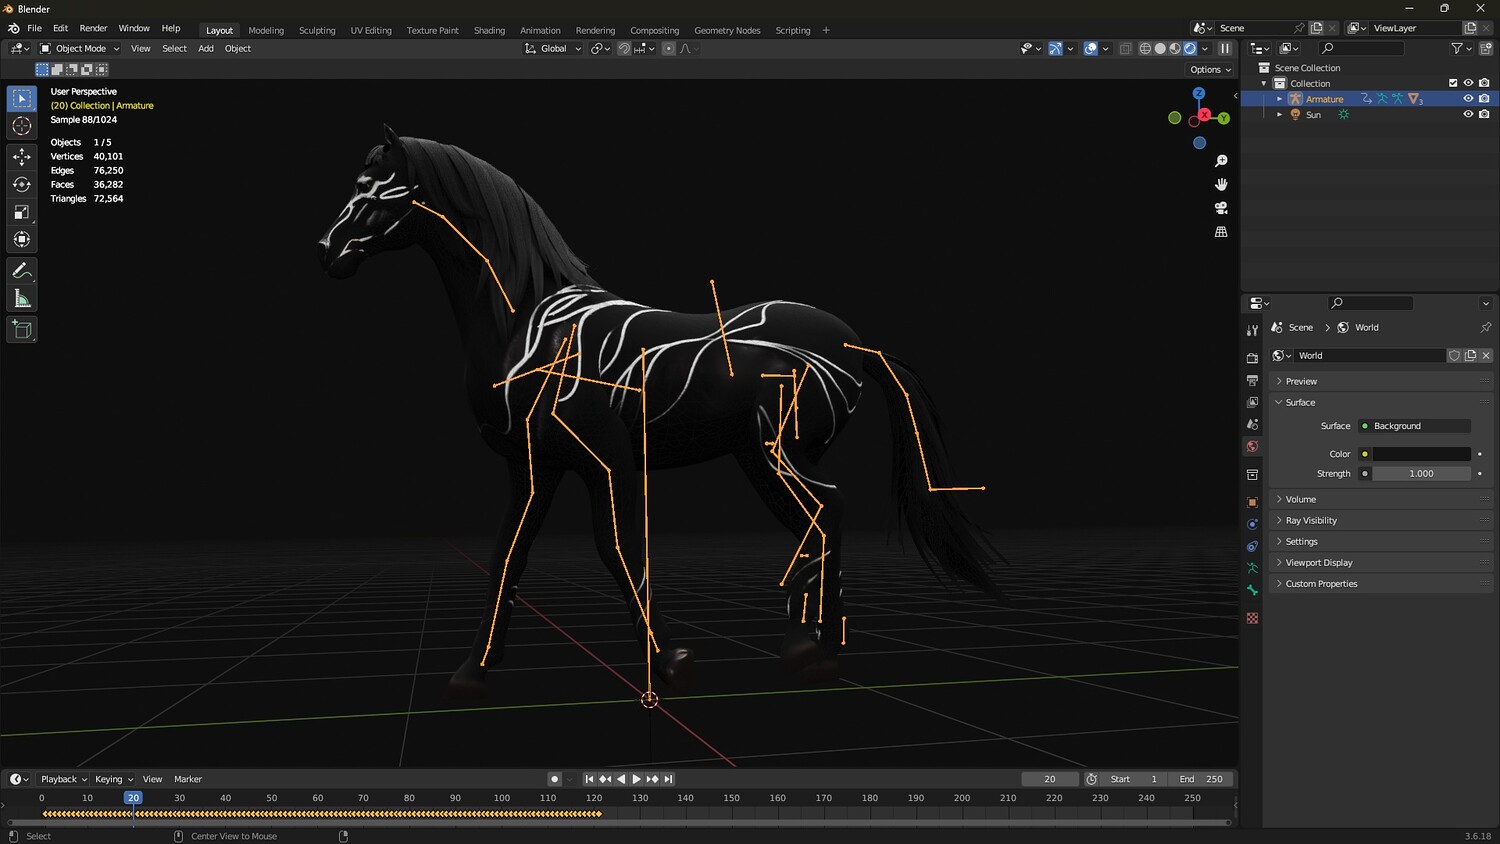Select the Move tool in the toolbar

point(22,157)
